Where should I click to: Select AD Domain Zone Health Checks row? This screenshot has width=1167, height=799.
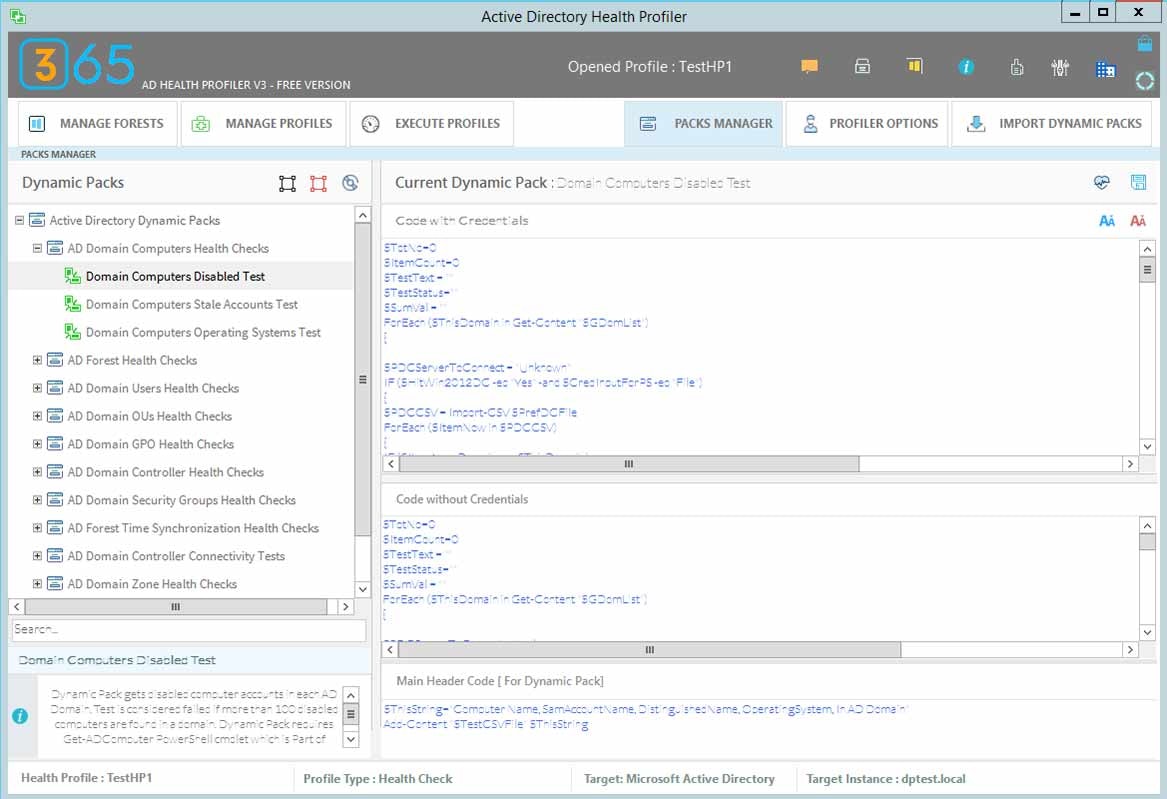pos(152,584)
